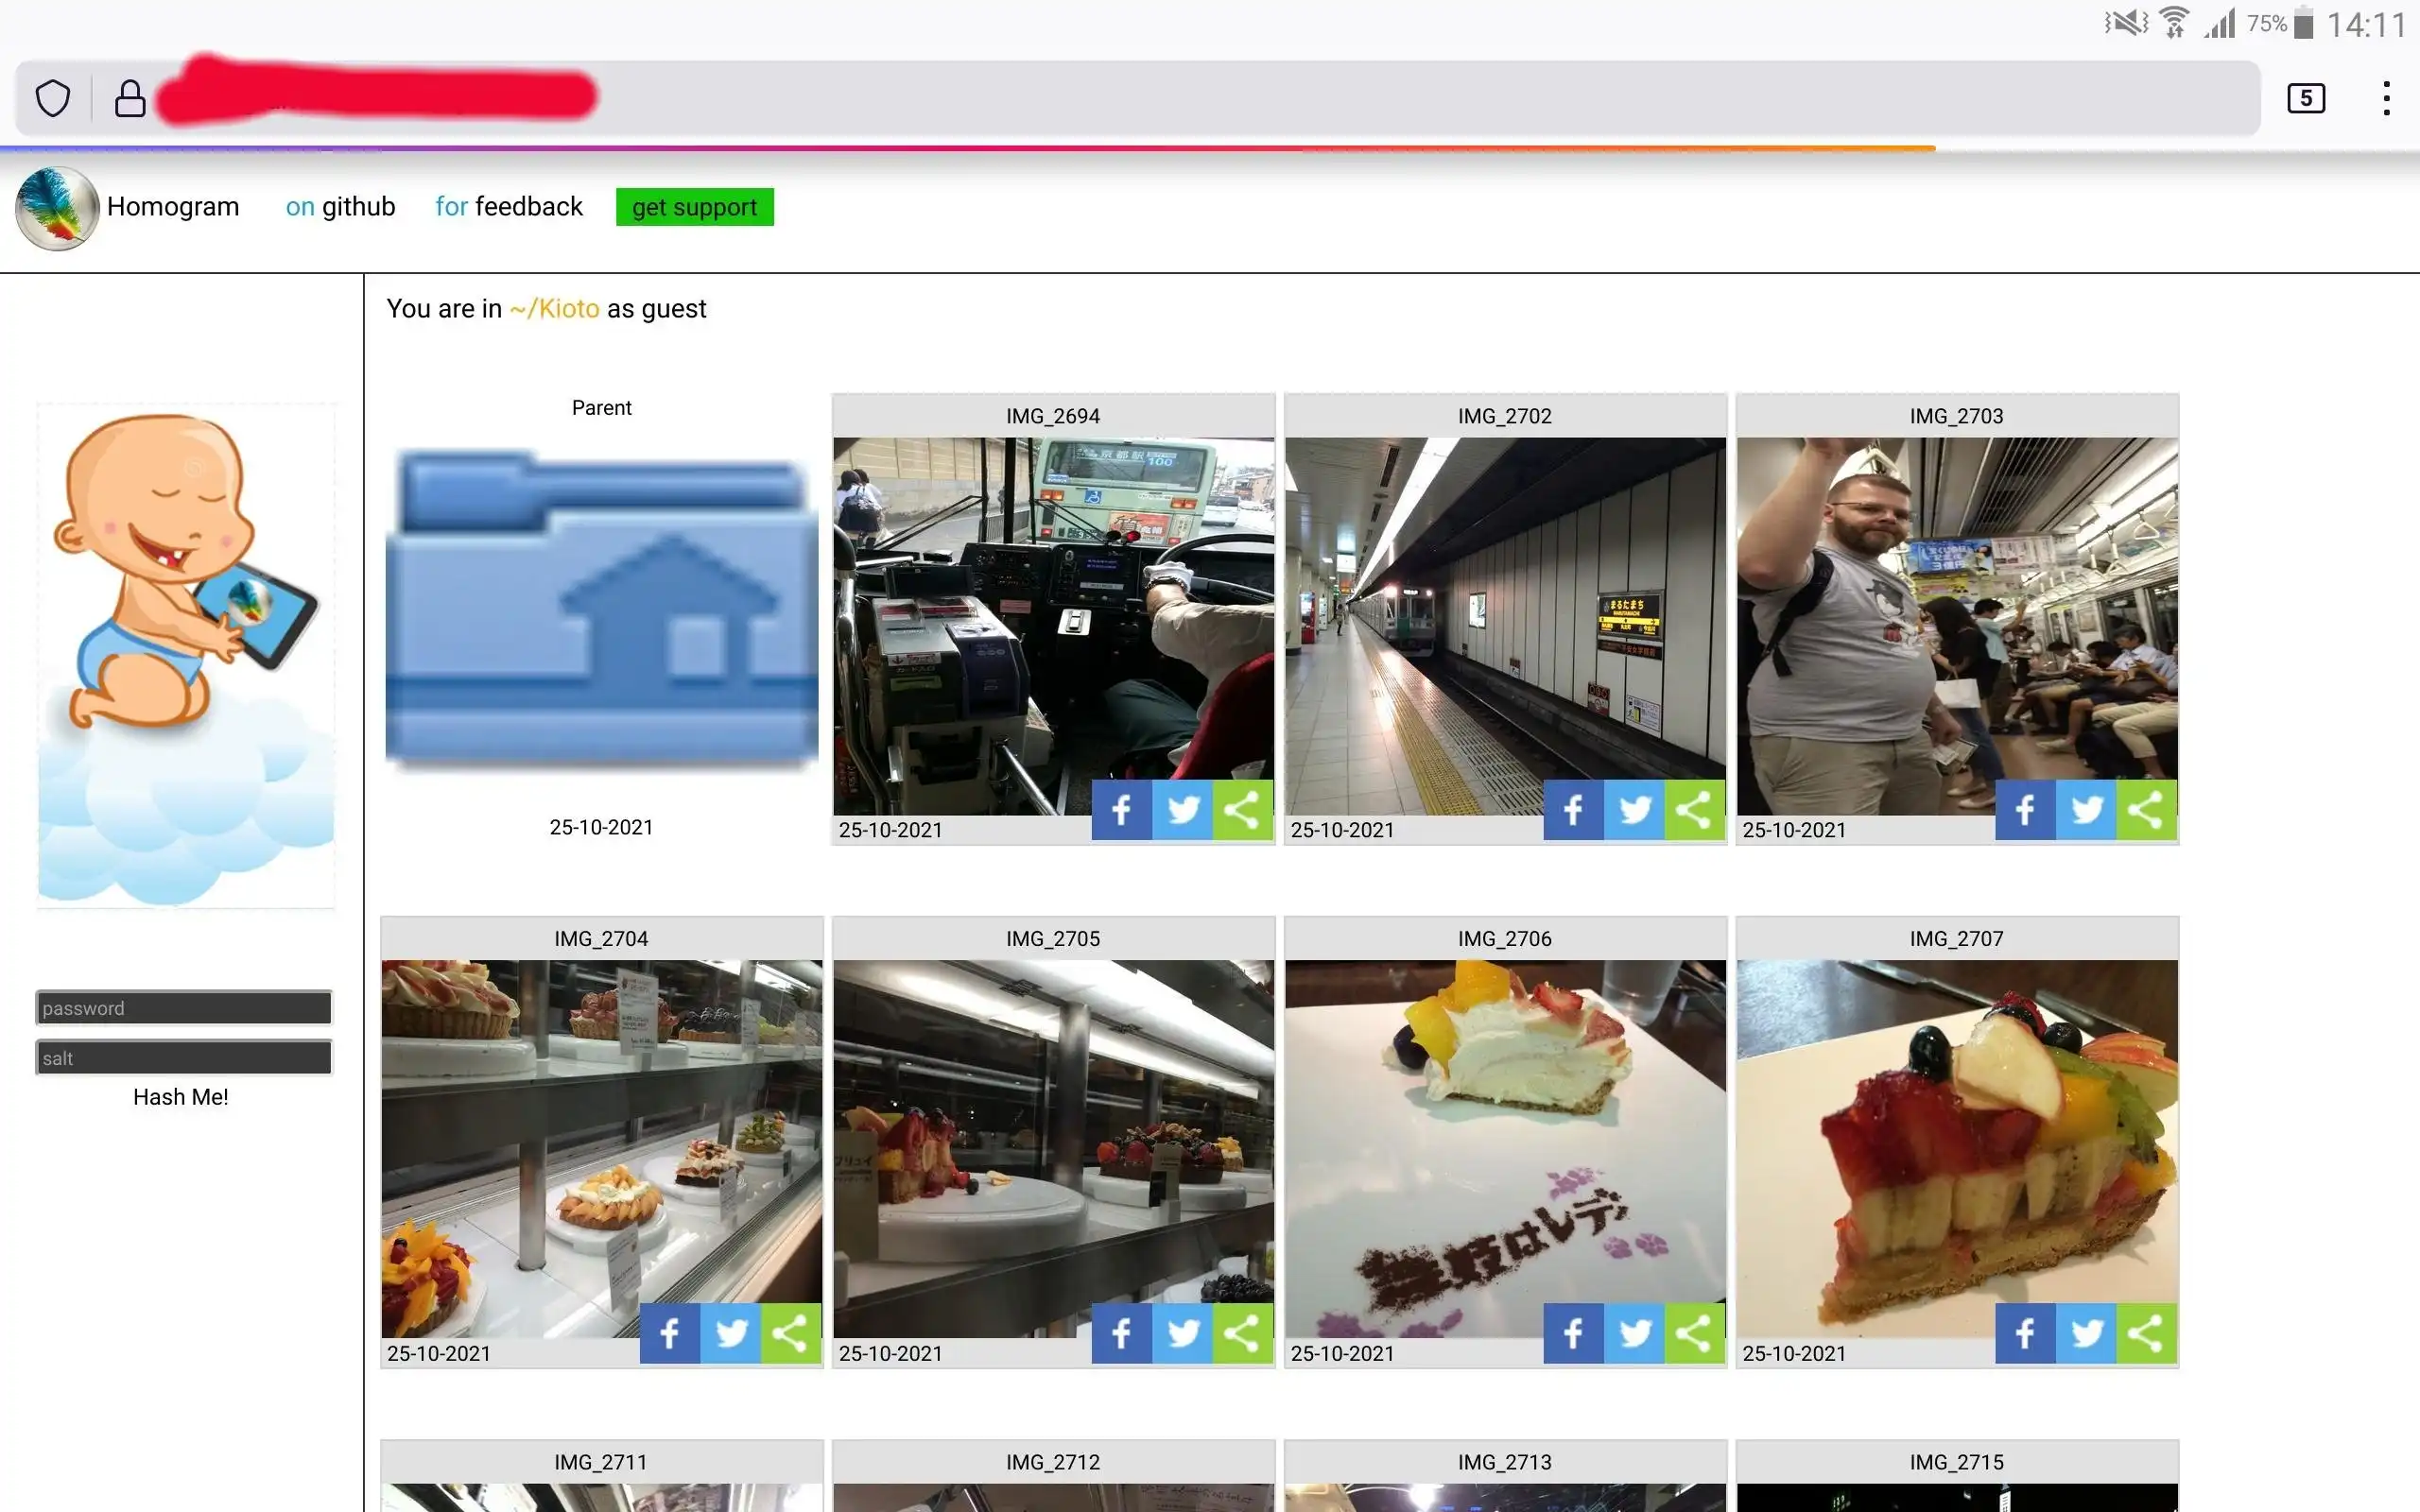Click the share icon on IMG_2705

click(x=1242, y=1332)
